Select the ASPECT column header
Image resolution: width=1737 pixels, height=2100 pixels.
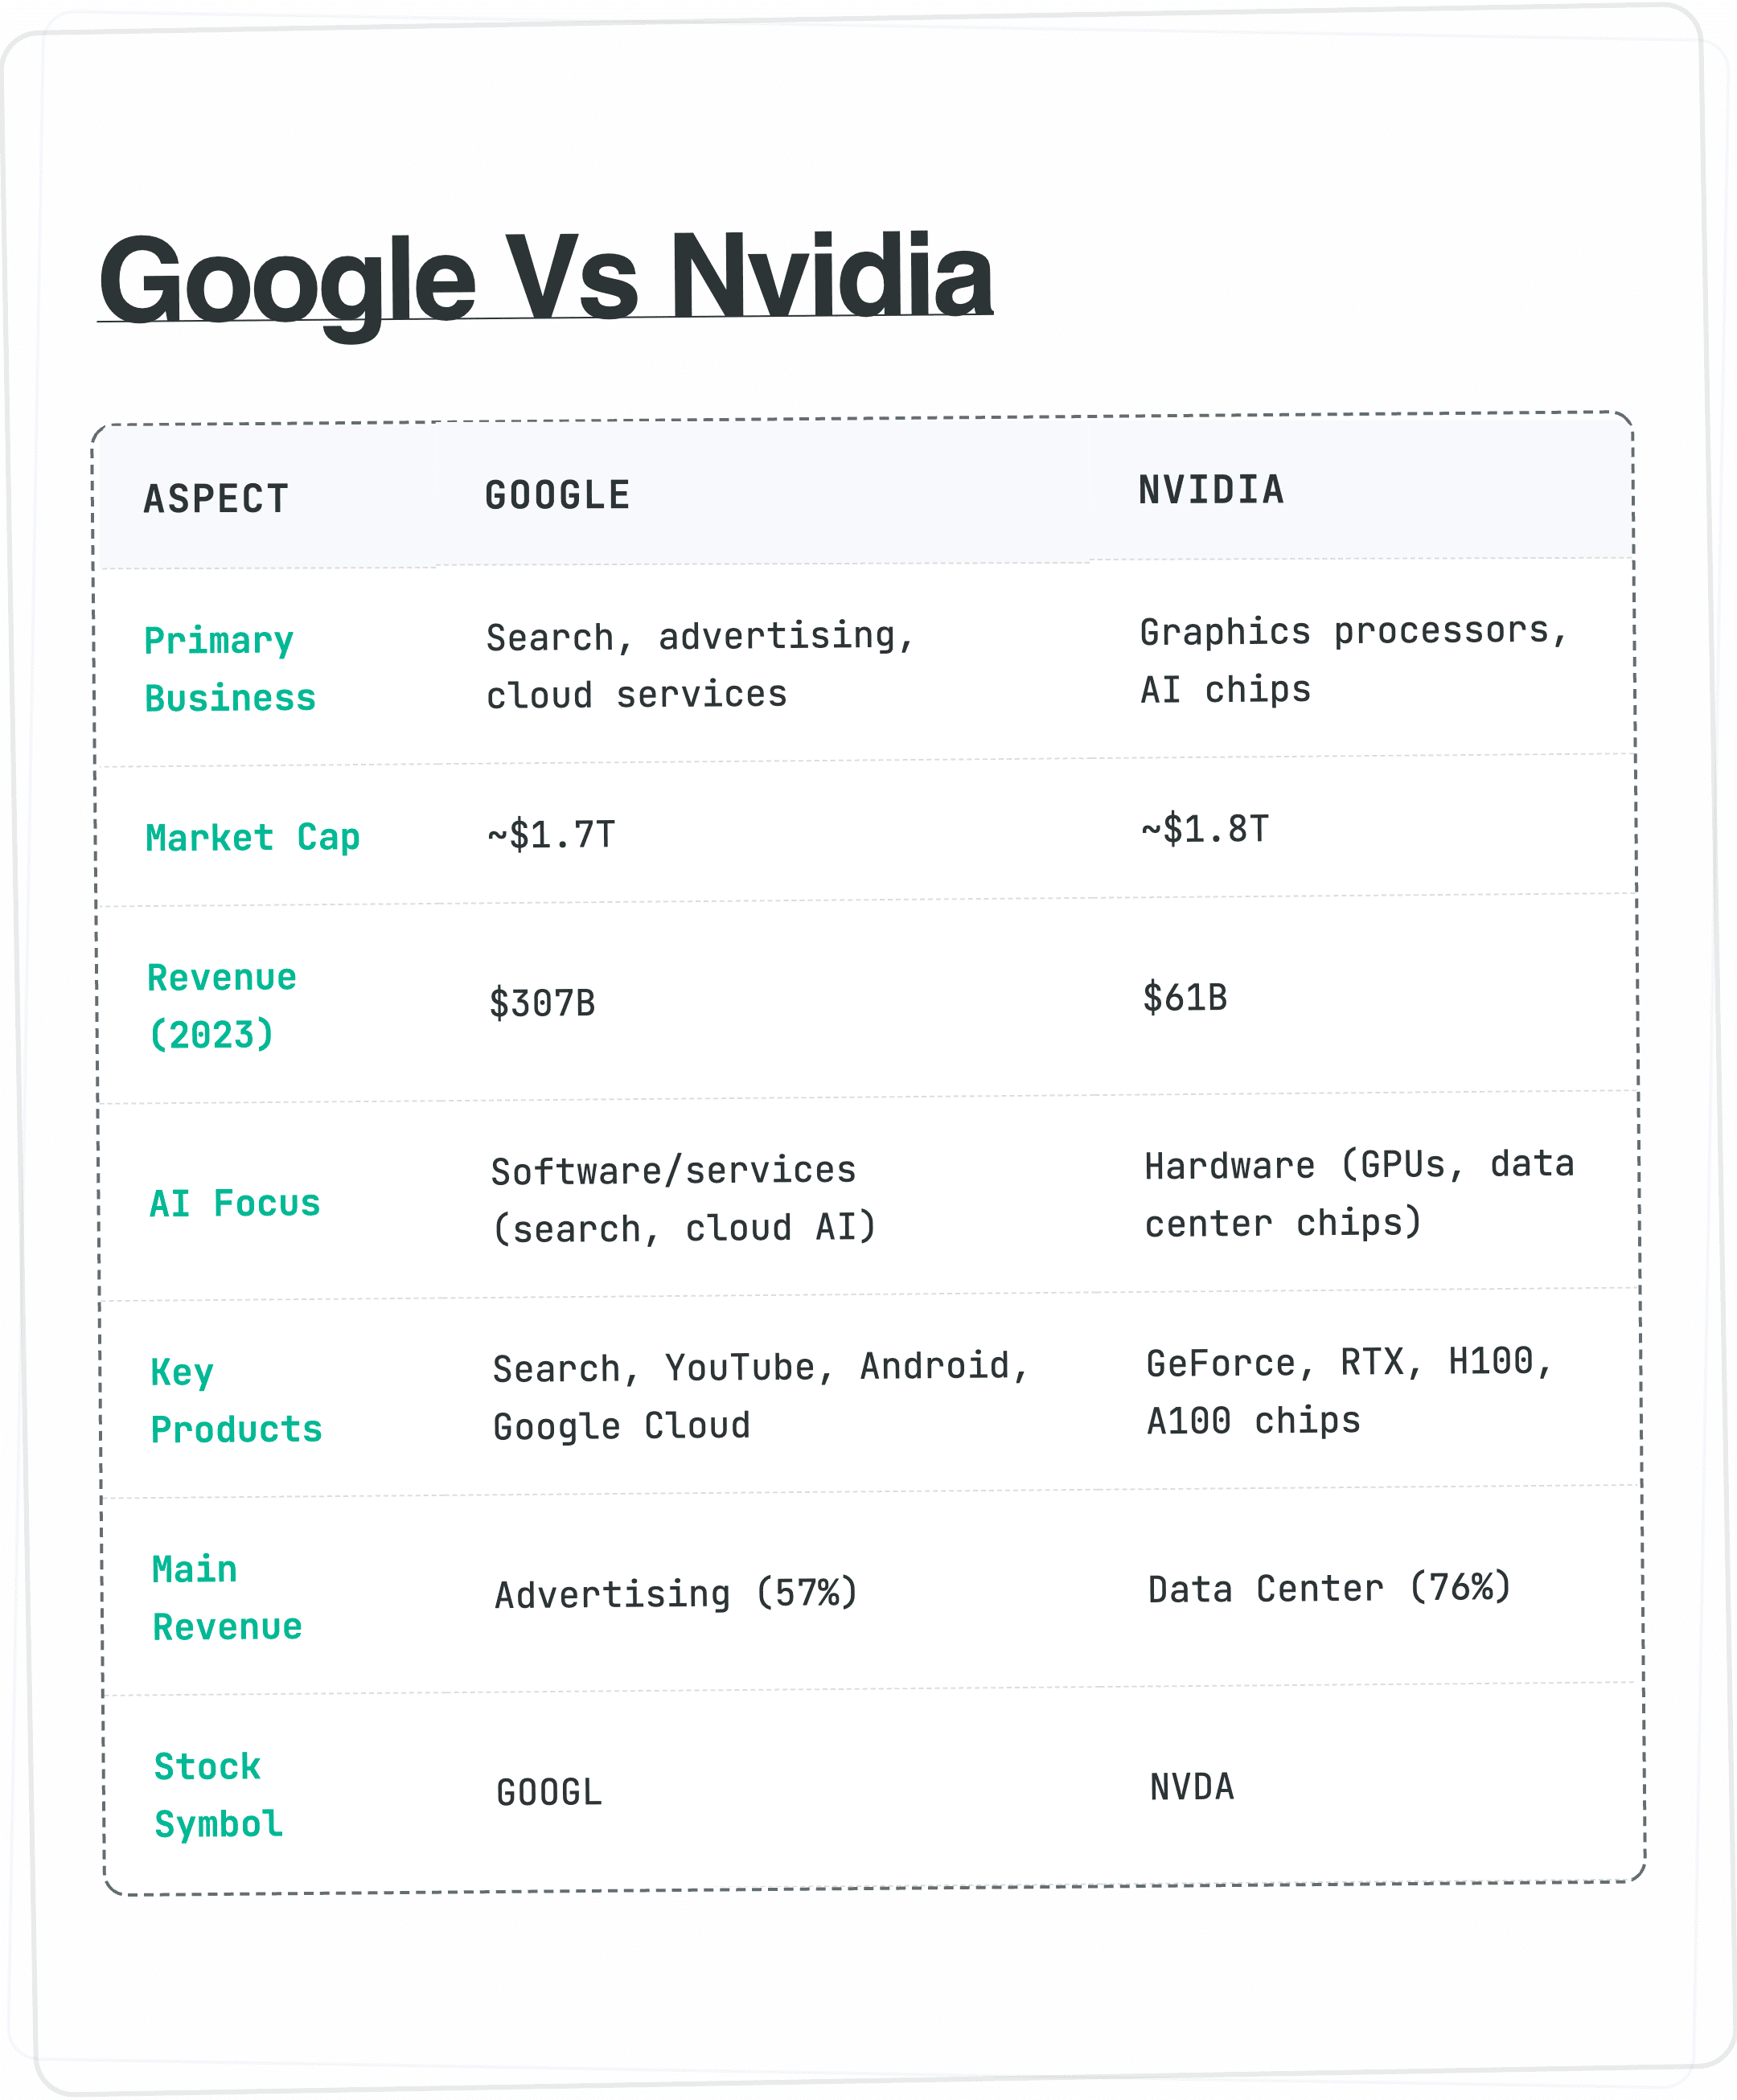pyautogui.click(x=216, y=499)
